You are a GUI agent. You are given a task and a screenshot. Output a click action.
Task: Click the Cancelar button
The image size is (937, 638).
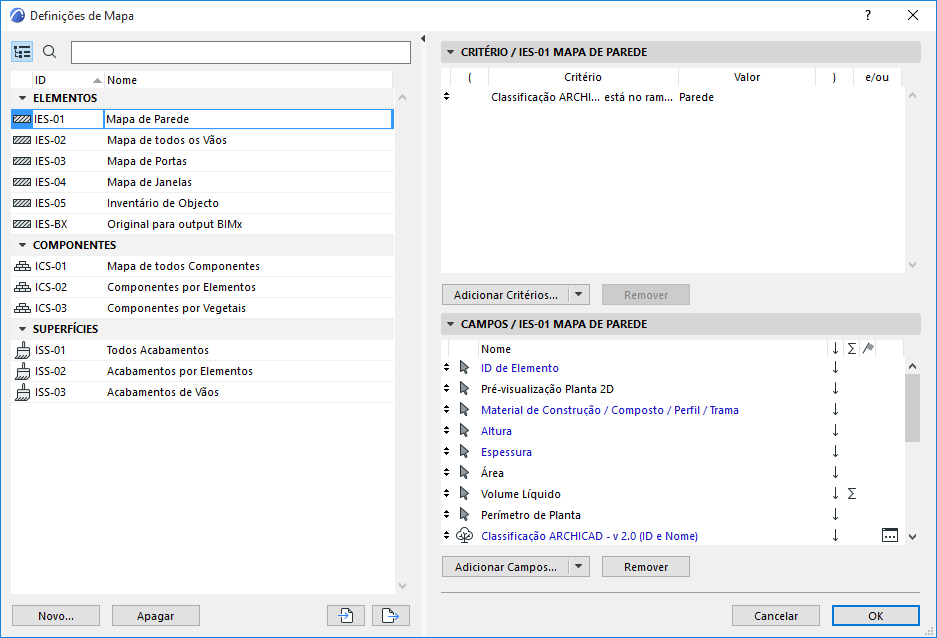[x=775, y=616]
